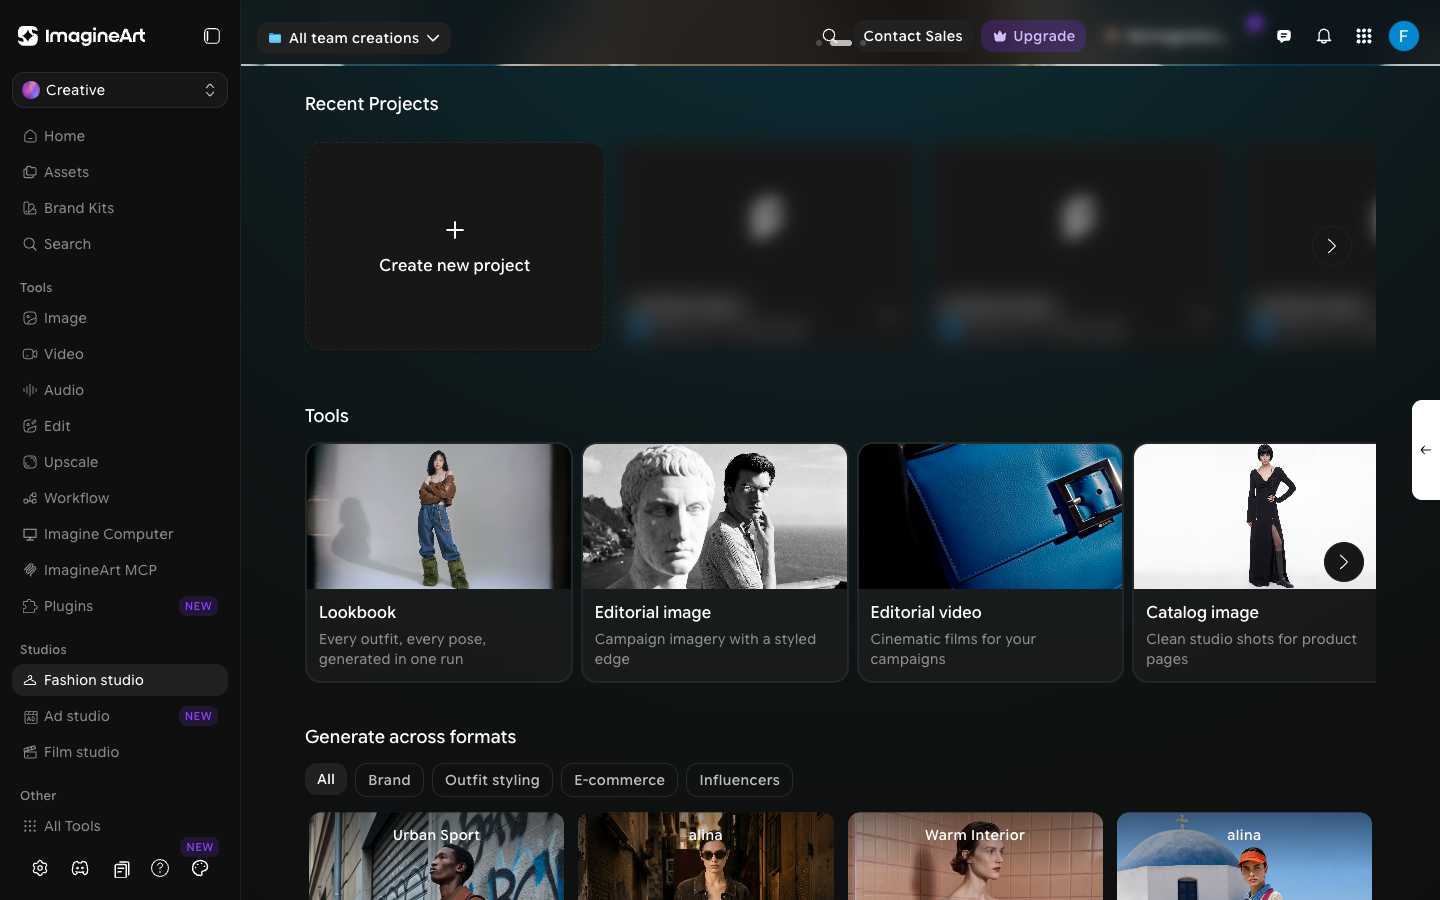
Task: Open Assets in the sidebar
Action: pos(120,172)
